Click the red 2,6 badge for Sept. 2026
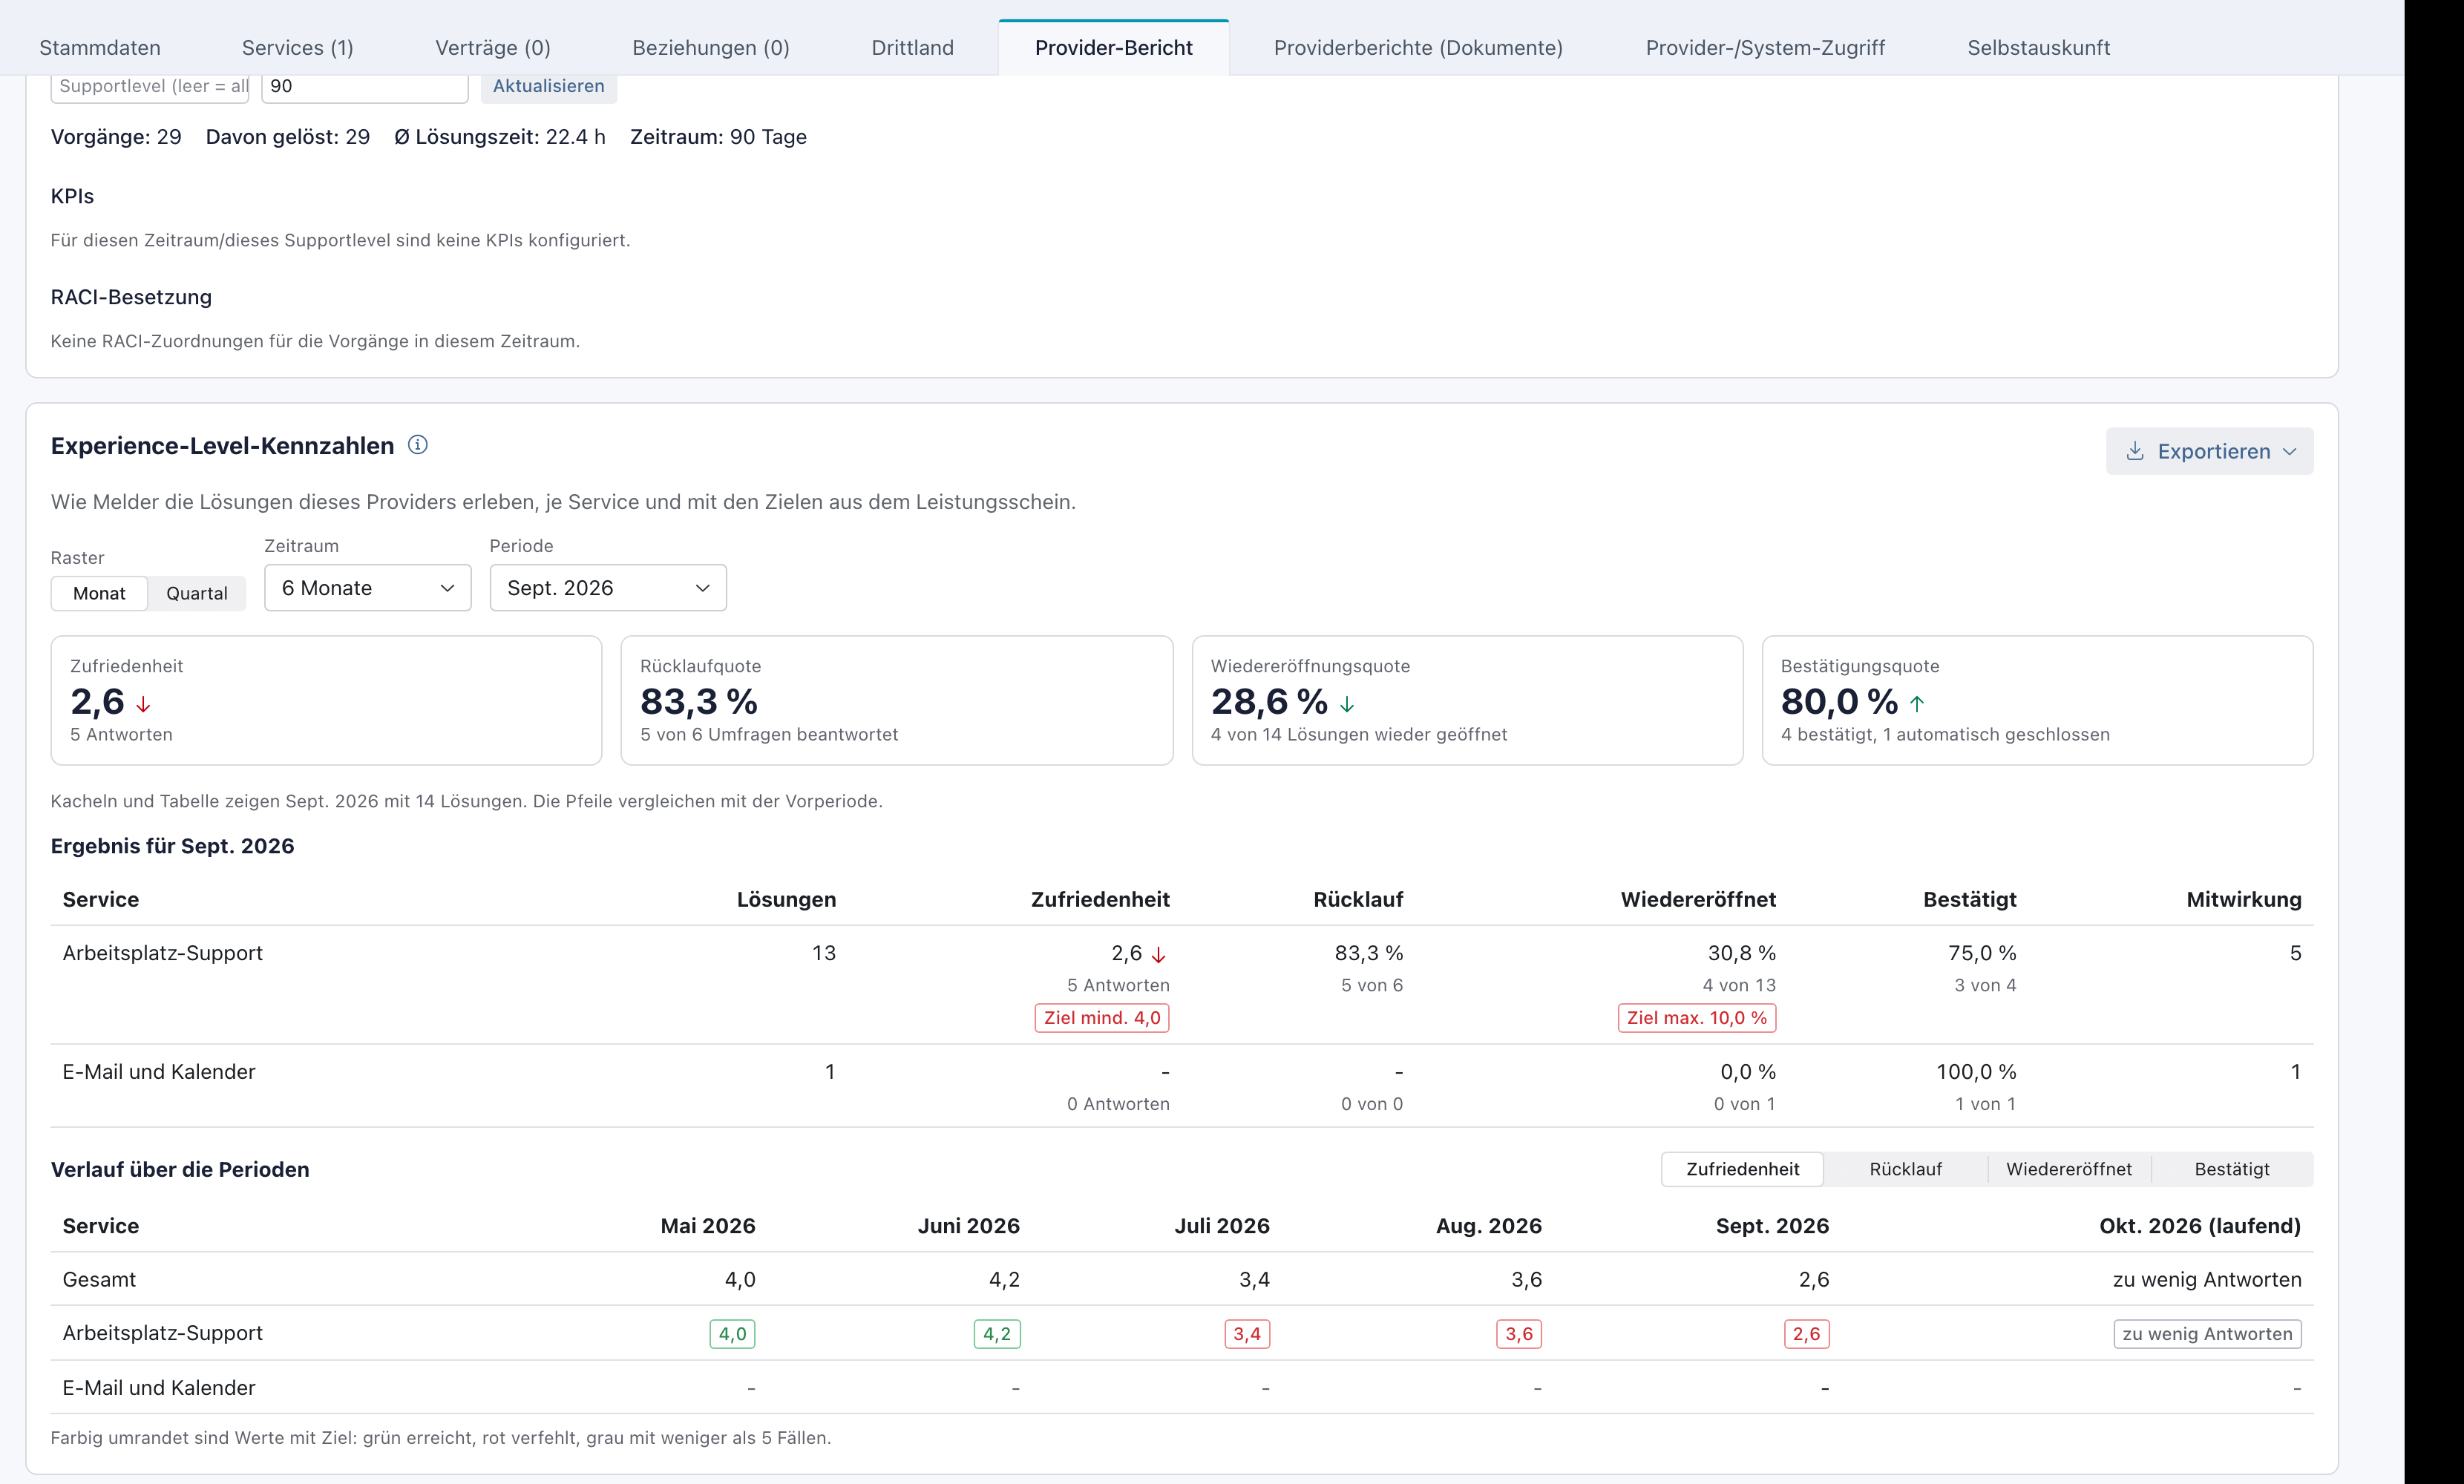Screen dimensions: 2464x1484 click(1807, 1334)
